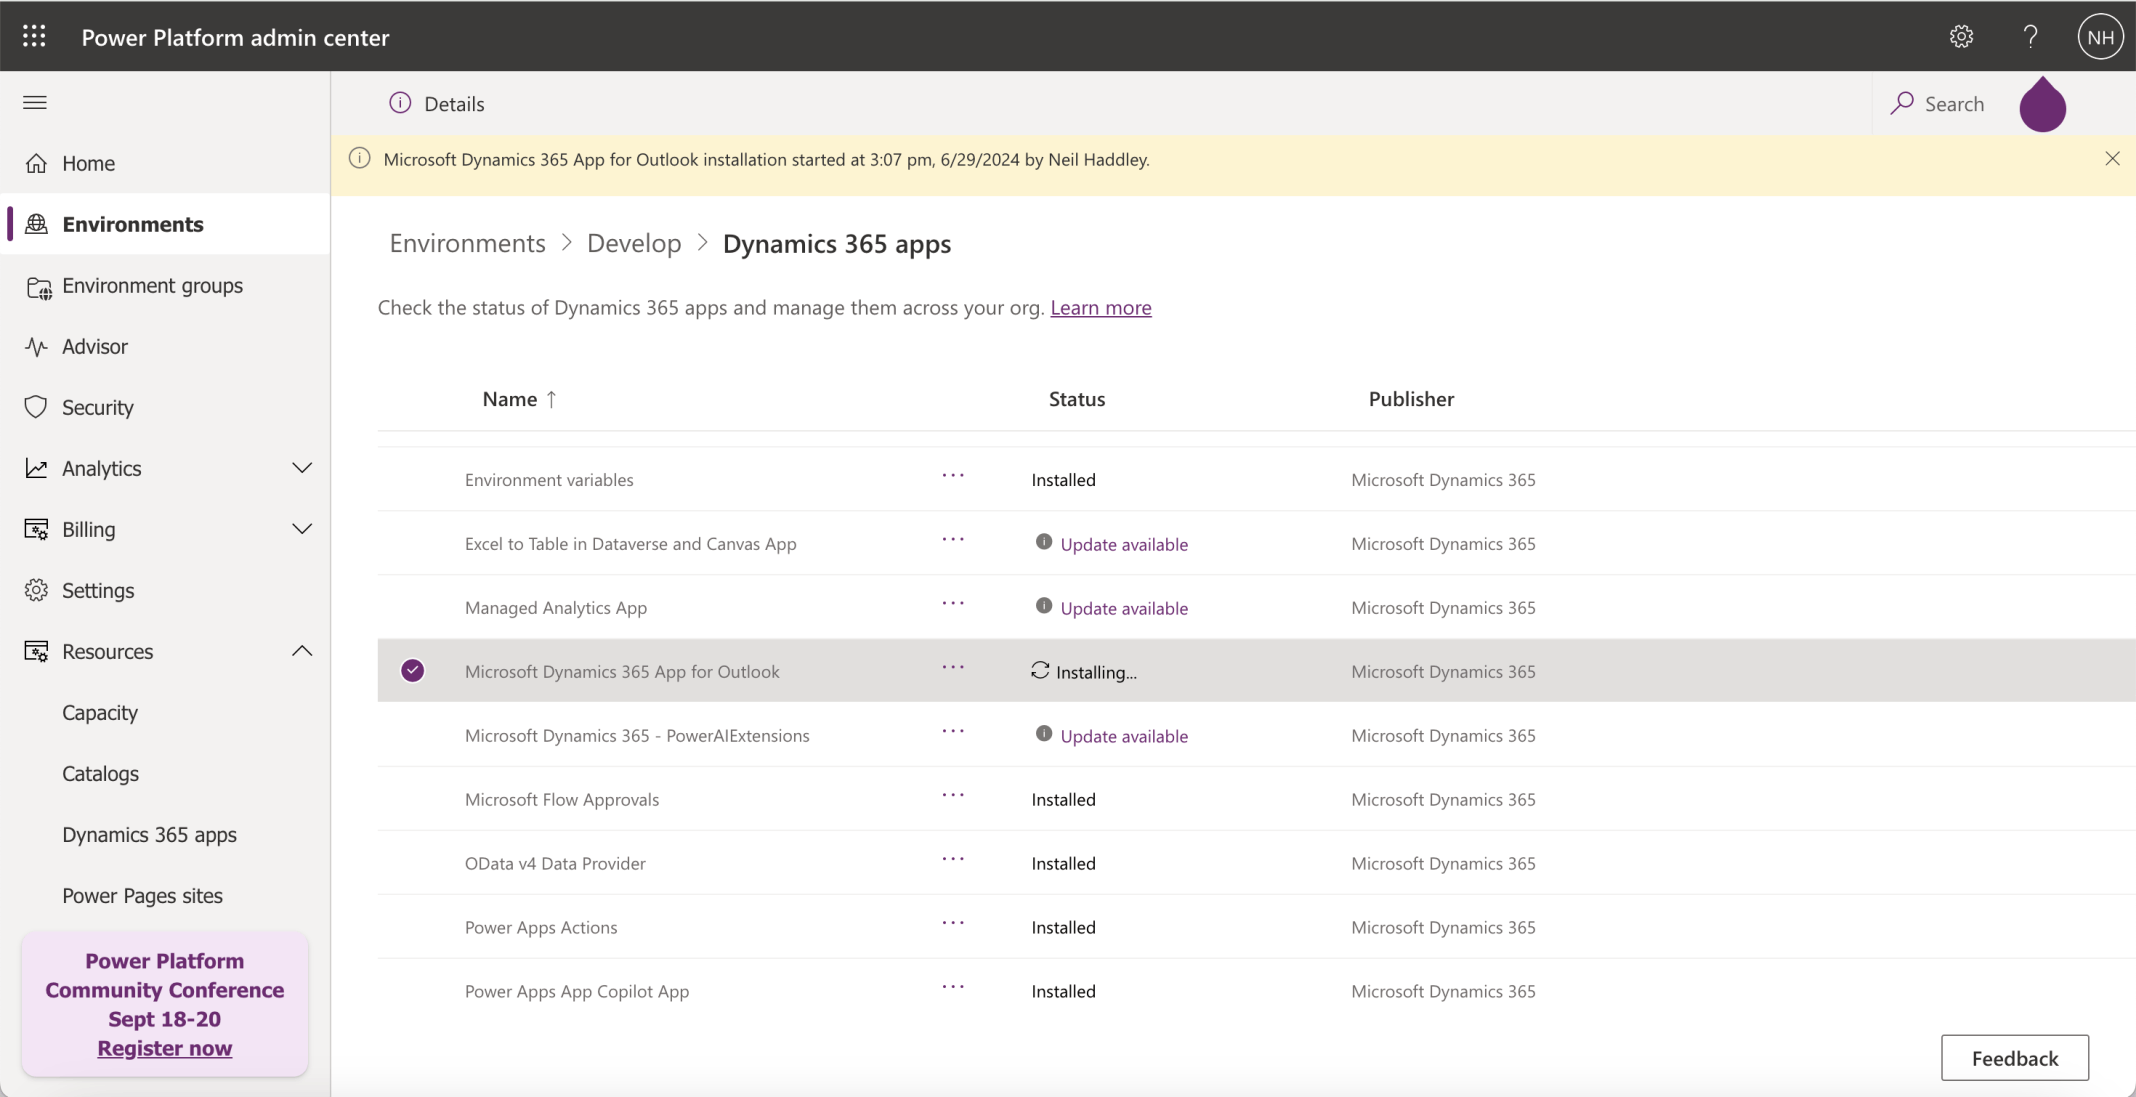Image resolution: width=2136 pixels, height=1097 pixels.
Task: Collapse the navigation hamburger menu
Action: 35,102
